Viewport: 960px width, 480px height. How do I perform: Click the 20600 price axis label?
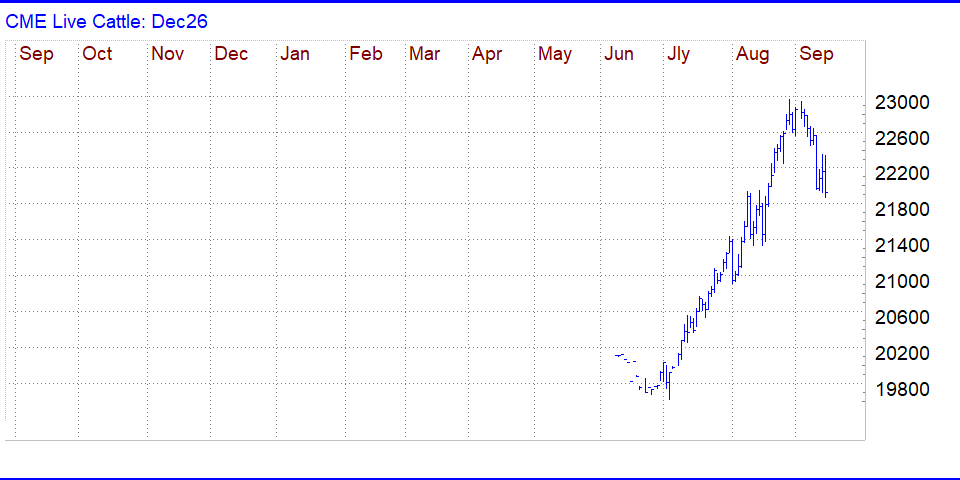(902, 317)
